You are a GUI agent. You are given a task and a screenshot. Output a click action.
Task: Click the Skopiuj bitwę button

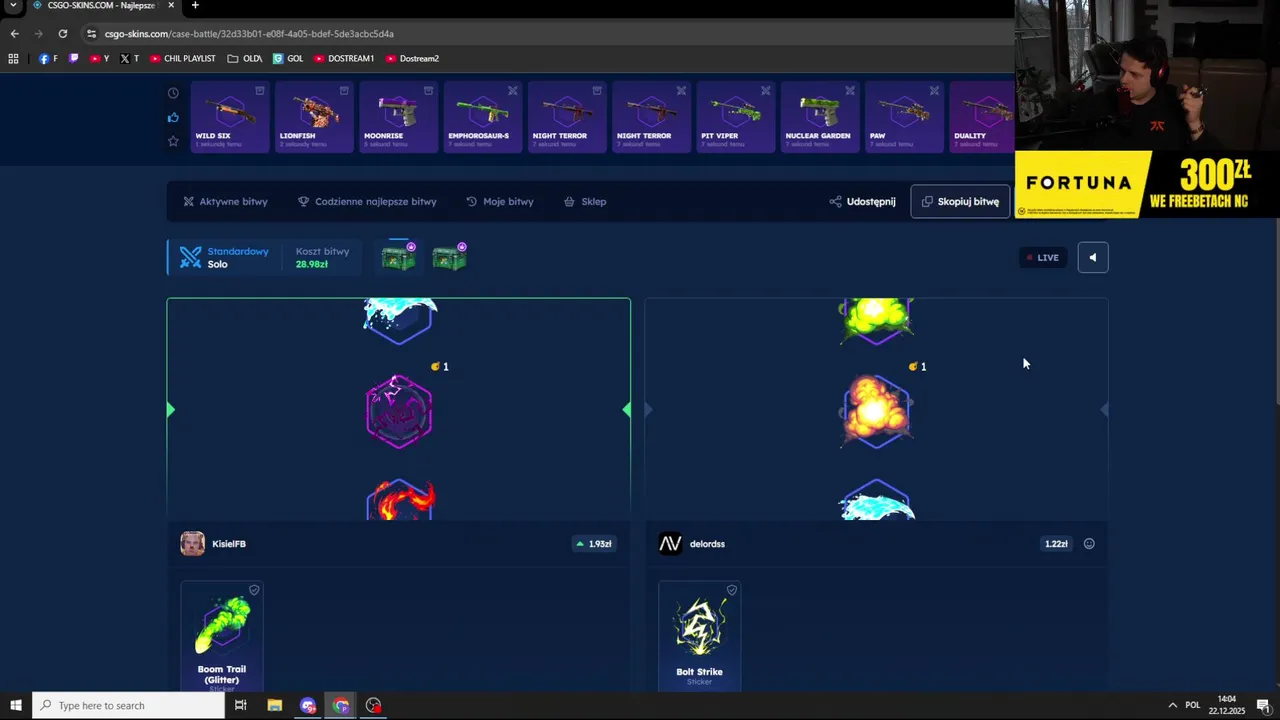(x=960, y=201)
